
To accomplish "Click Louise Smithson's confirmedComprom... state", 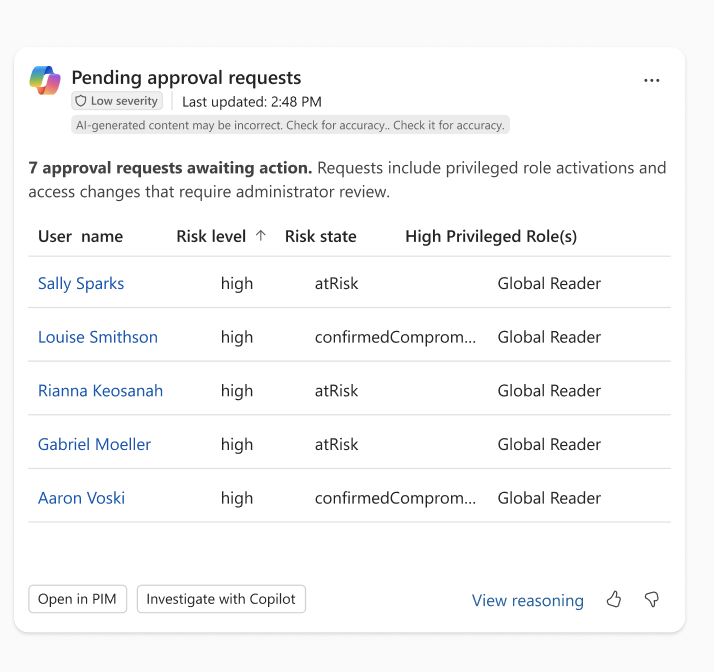I will (395, 337).
